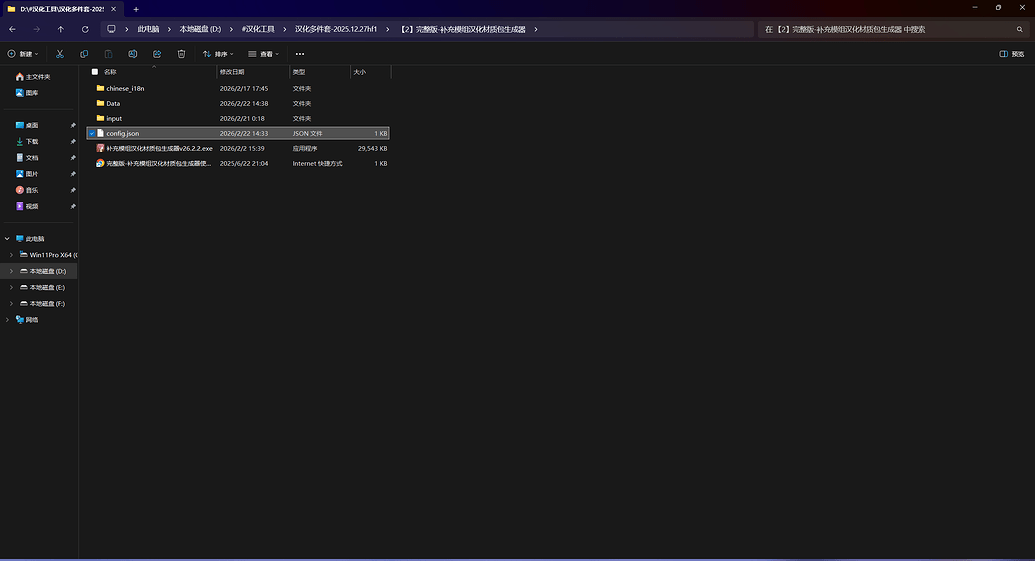
Task: Tick the select-all checkbox in header
Action: pos(94,72)
